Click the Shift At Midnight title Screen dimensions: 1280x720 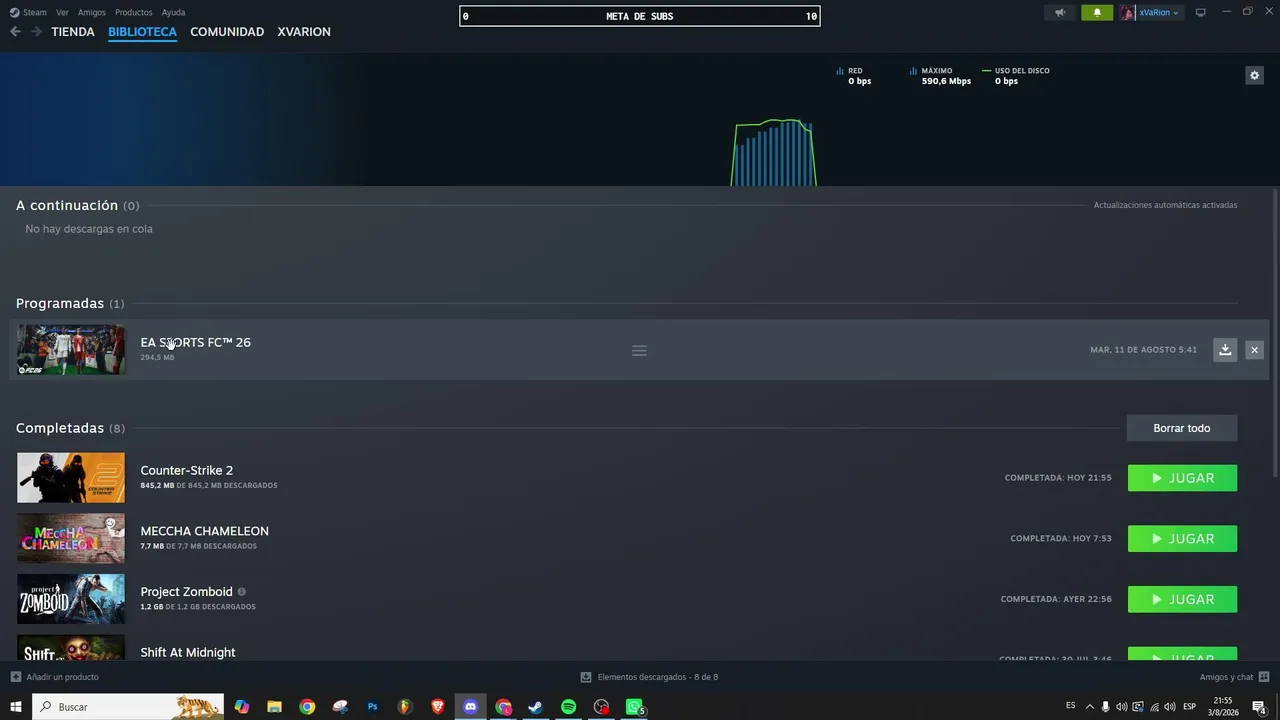[x=188, y=652]
